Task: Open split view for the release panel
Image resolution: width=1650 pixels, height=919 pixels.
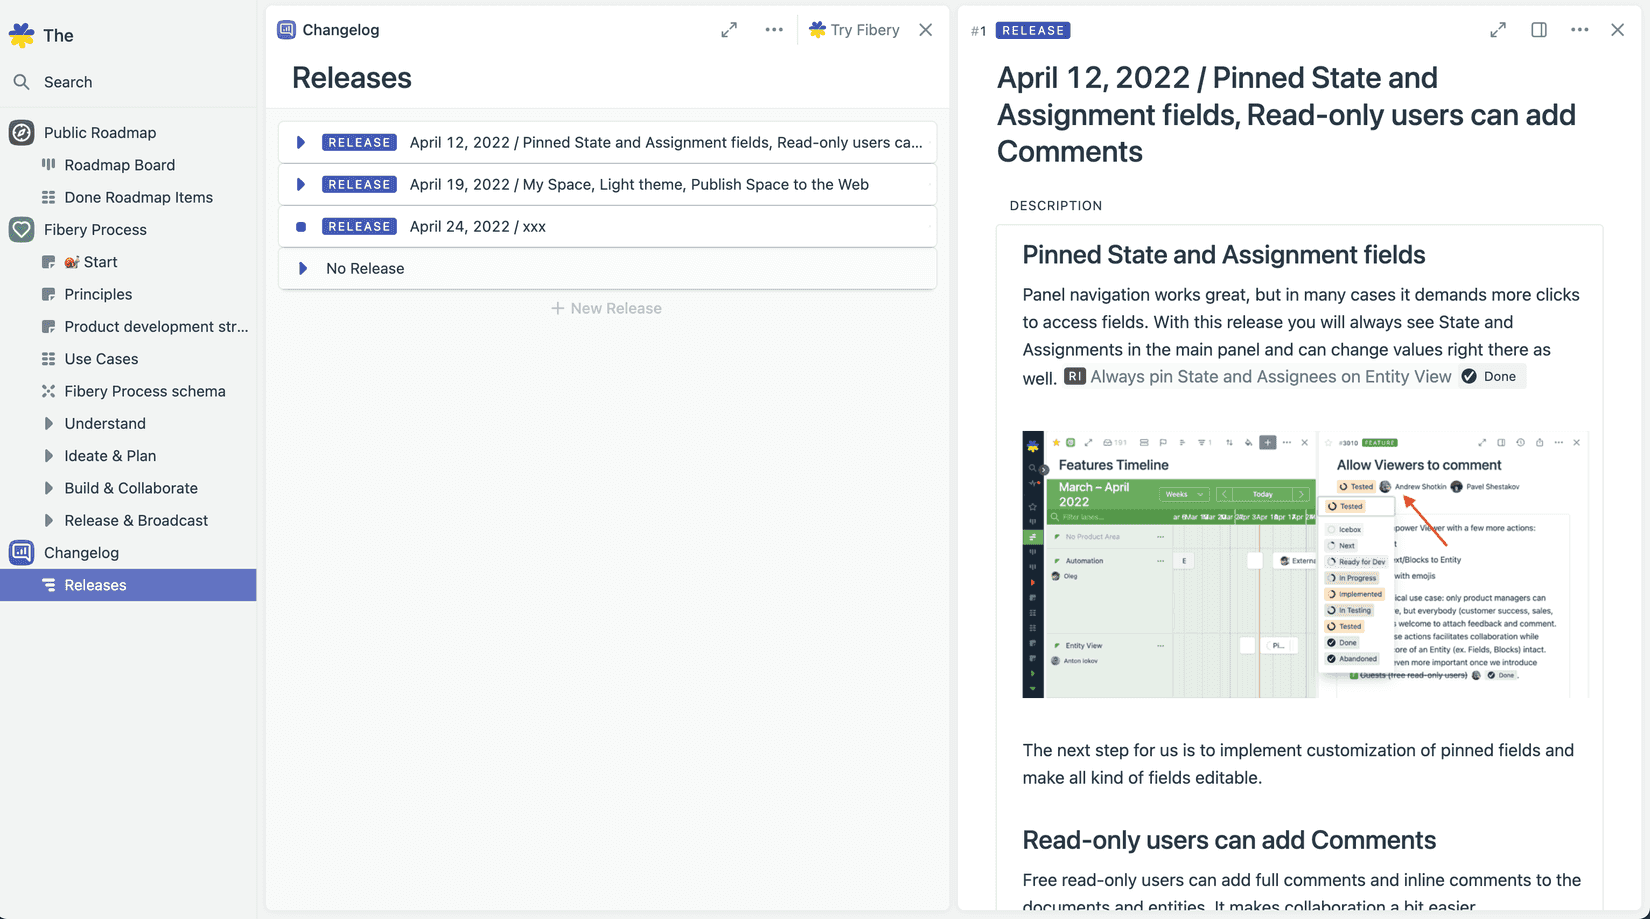Action: 1537,30
